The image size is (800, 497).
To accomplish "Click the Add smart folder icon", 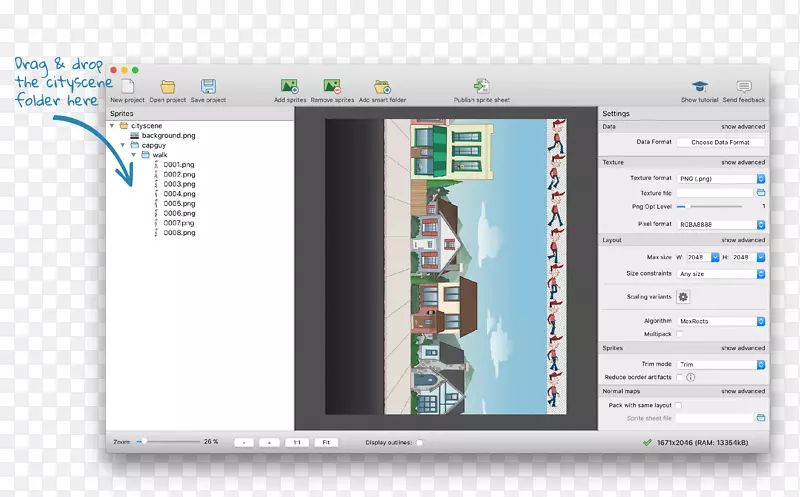I will pos(382,87).
